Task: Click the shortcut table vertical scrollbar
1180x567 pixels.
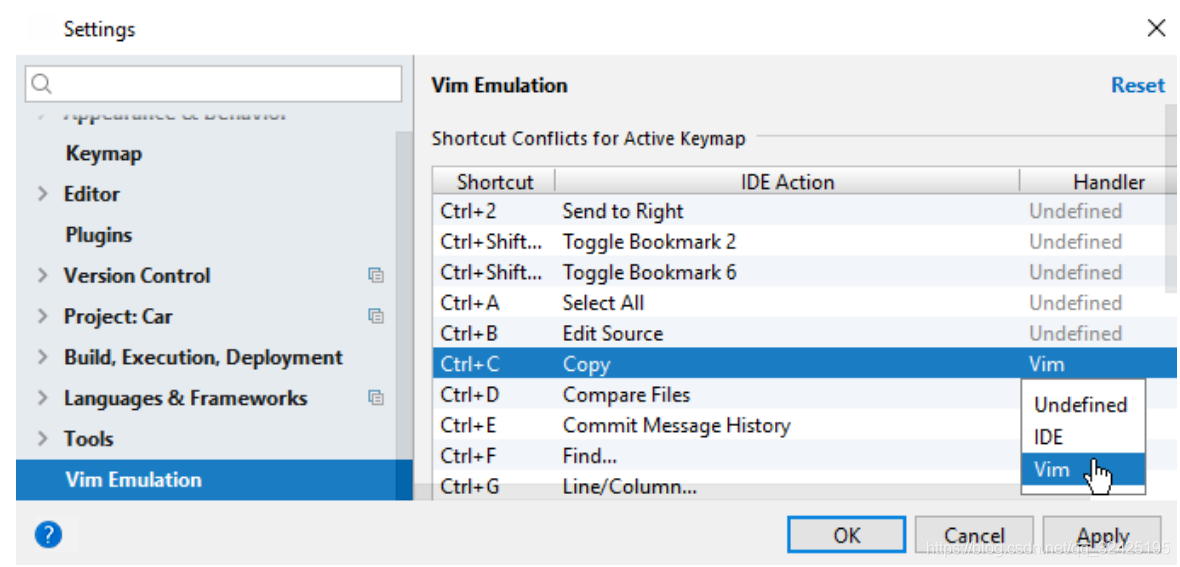Action: pos(1171,198)
